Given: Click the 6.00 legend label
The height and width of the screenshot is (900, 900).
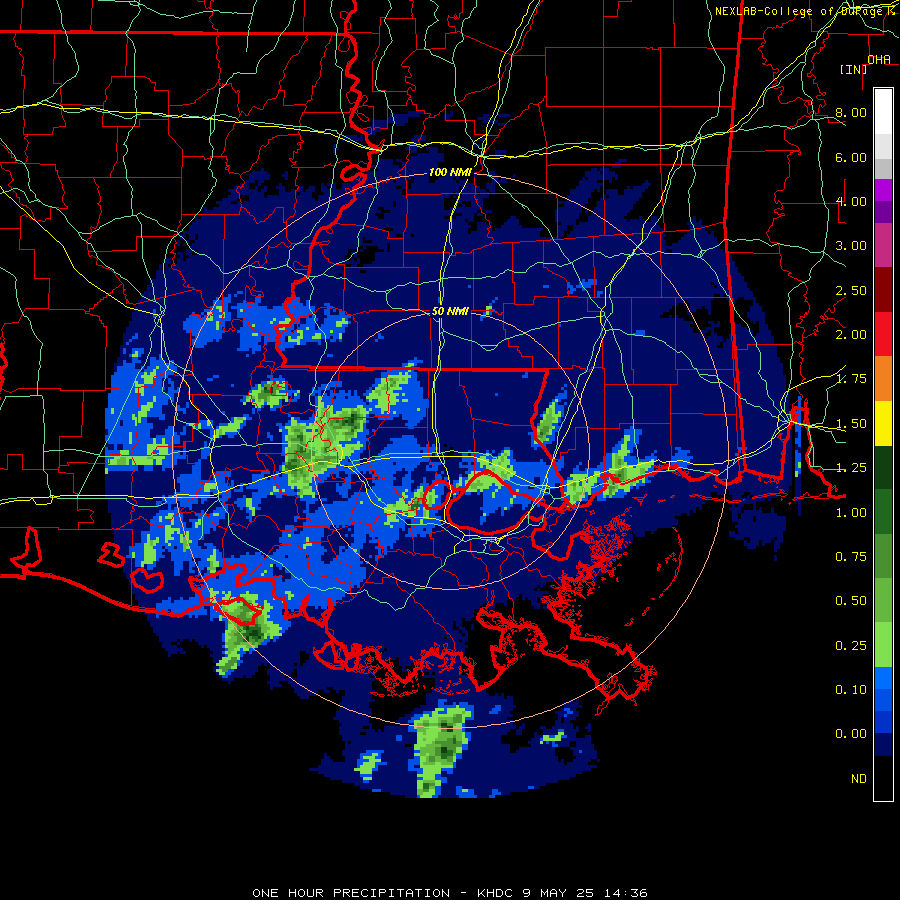Looking at the screenshot, I should tap(851, 157).
